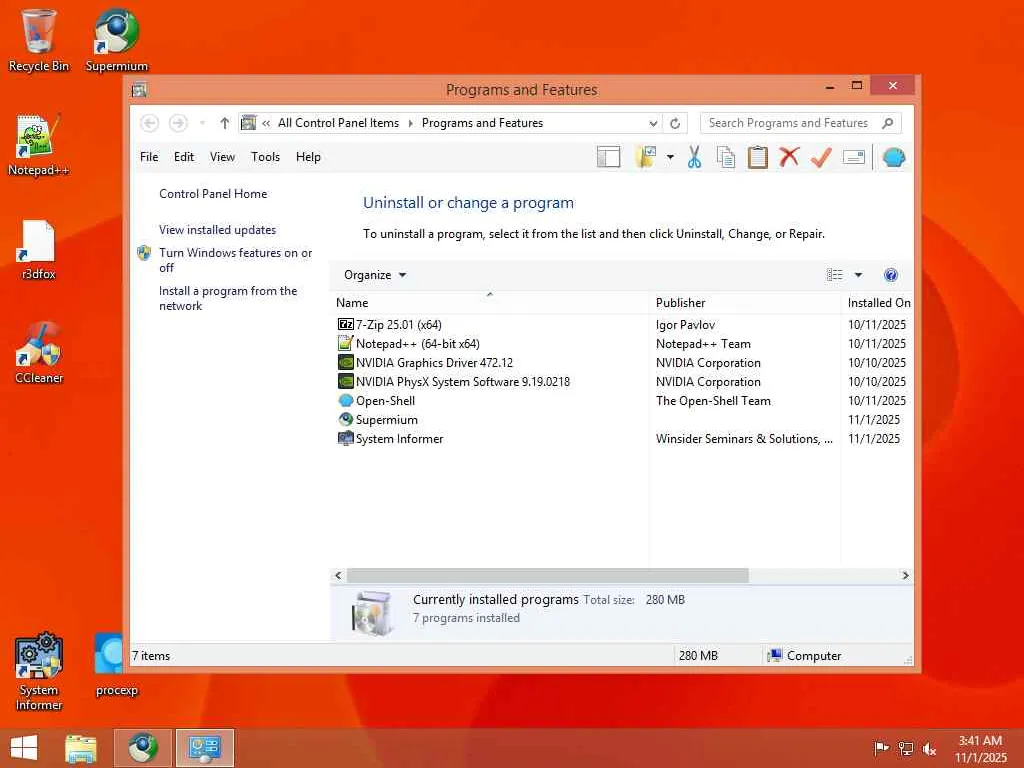Click the navigation pane toolbar icon
The width and height of the screenshot is (1024, 768).
coord(608,157)
